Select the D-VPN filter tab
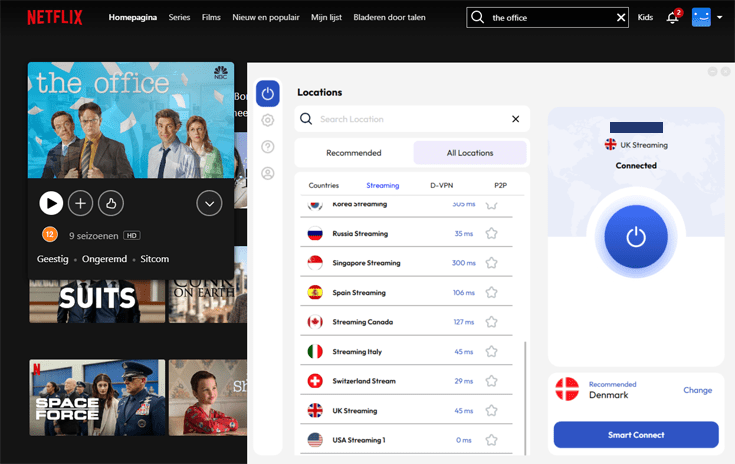The height and width of the screenshot is (464, 735). tap(442, 186)
